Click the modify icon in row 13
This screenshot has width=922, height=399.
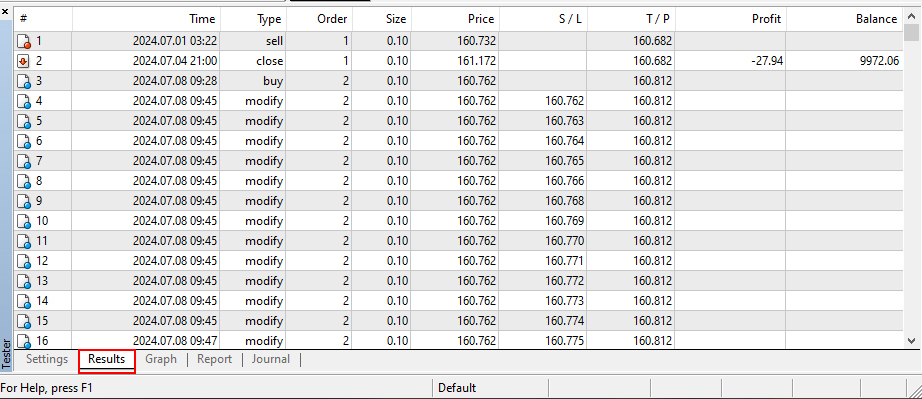click(x=24, y=281)
